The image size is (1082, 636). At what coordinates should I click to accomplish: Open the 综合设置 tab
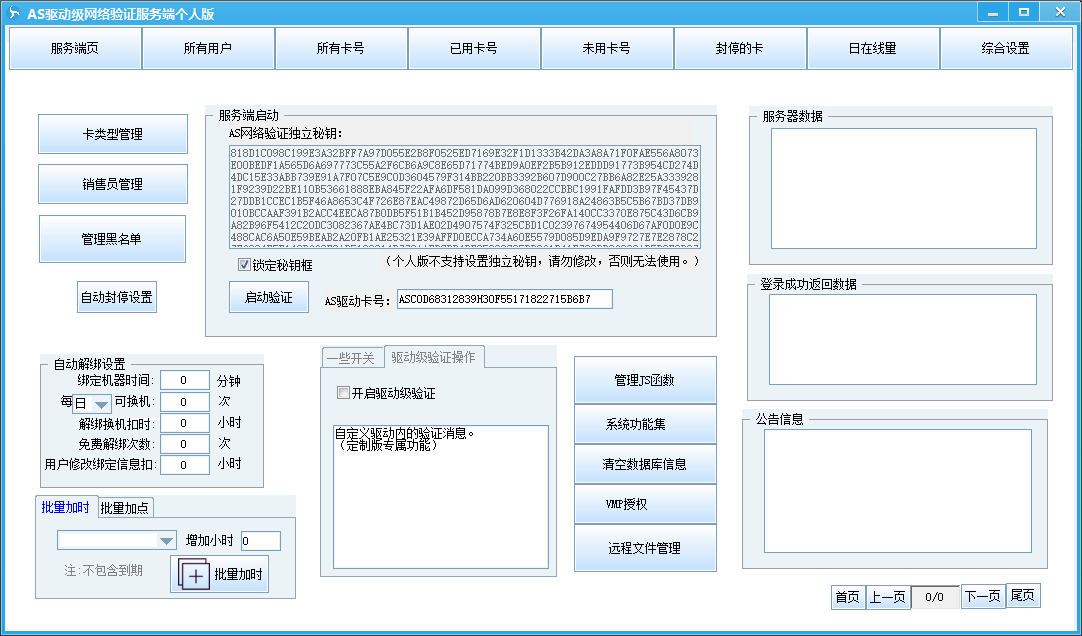pyautogui.click(x=1005, y=48)
